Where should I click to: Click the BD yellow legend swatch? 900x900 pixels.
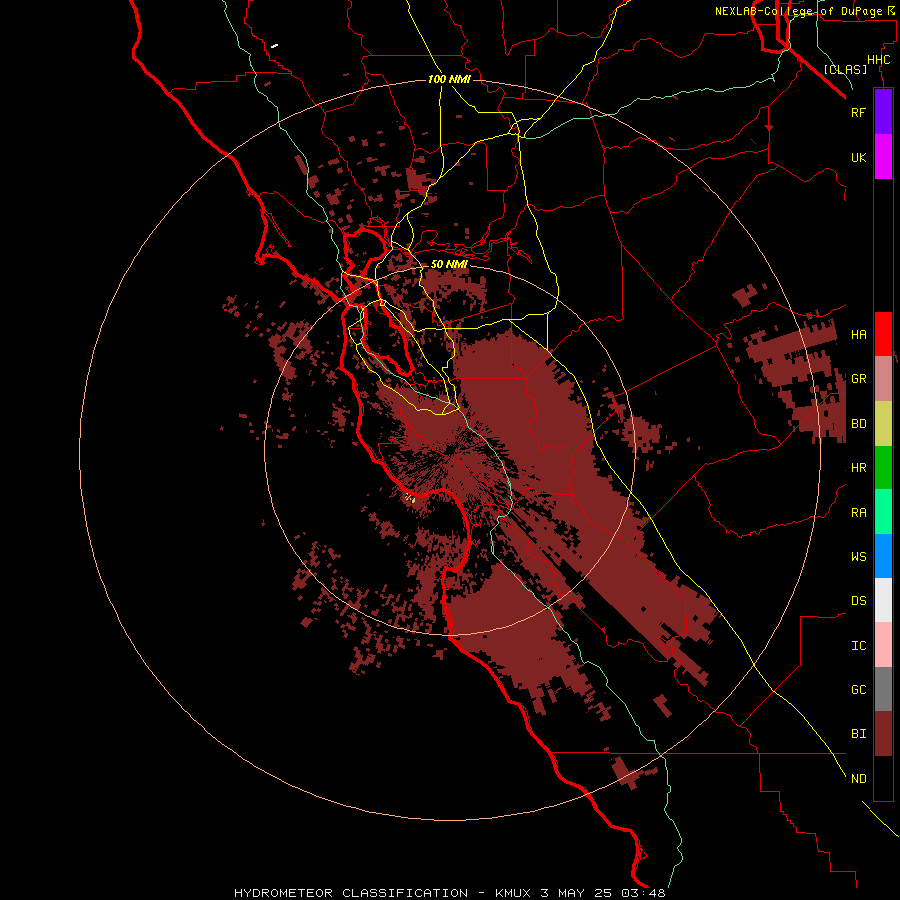[883, 424]
